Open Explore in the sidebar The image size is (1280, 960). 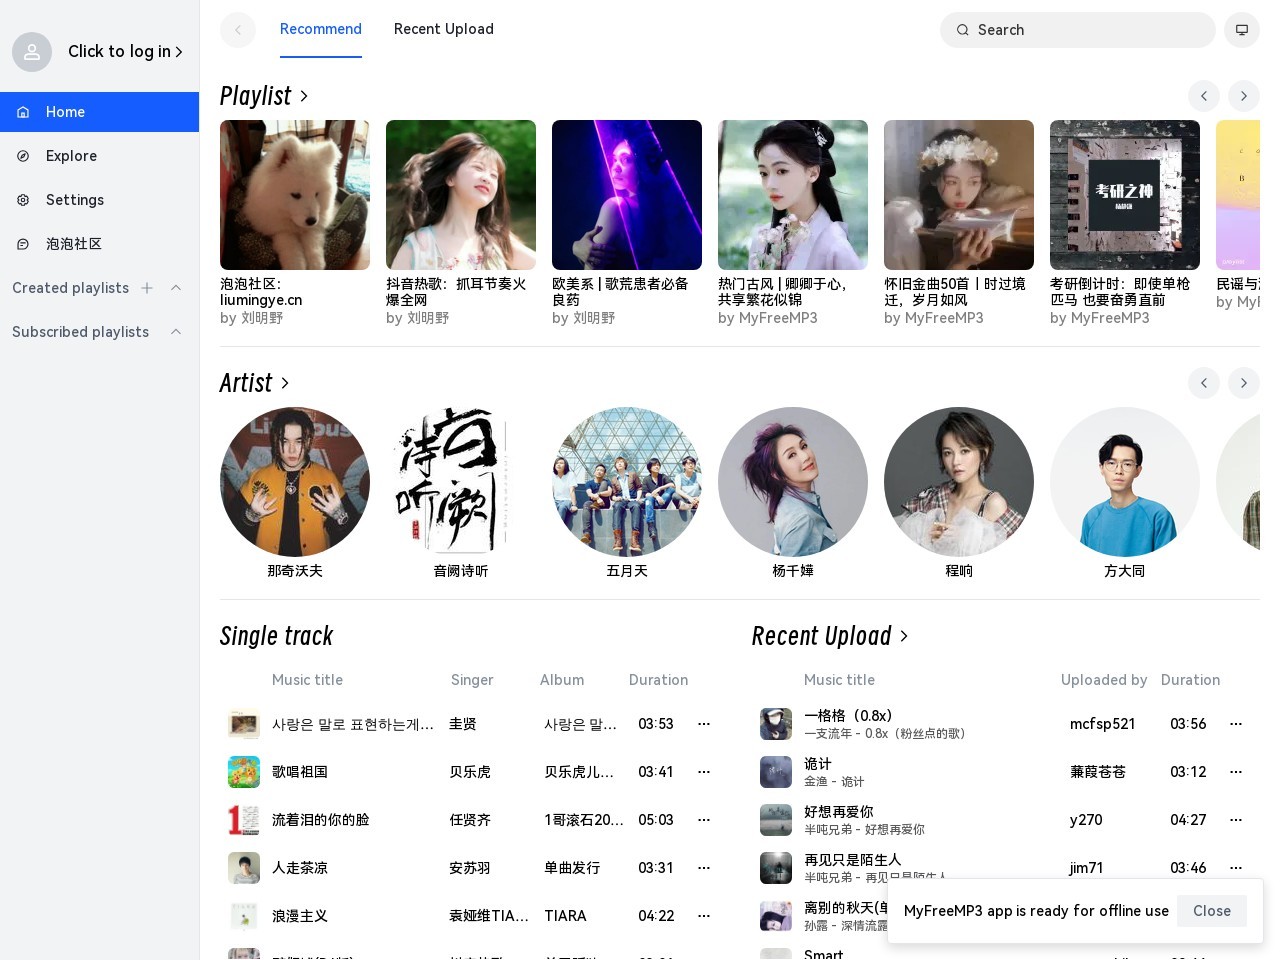[71, 156]
